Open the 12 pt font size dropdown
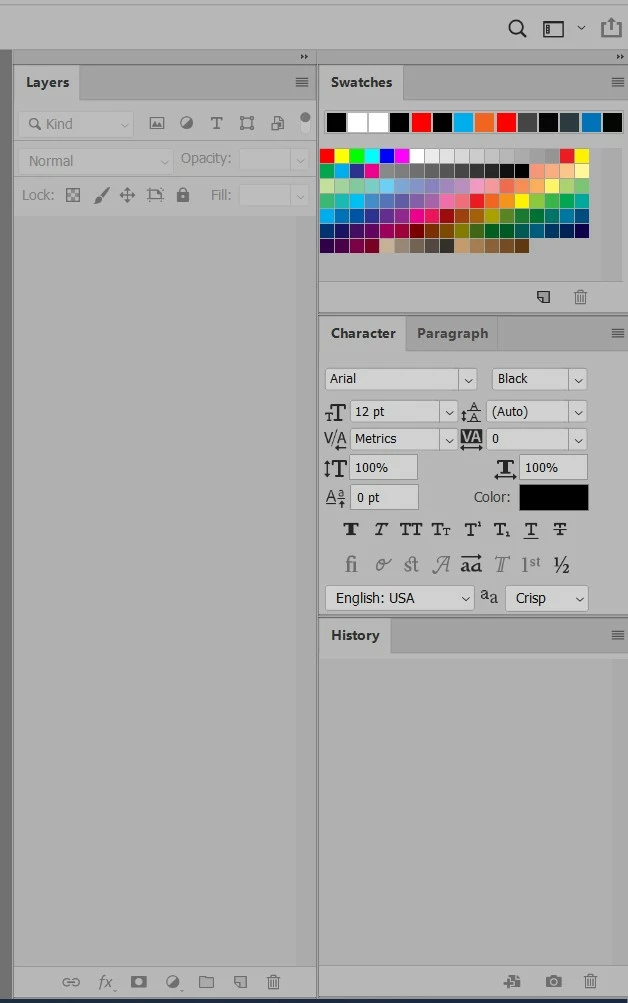Screen dimensions: 628x1003 [449, 412]
